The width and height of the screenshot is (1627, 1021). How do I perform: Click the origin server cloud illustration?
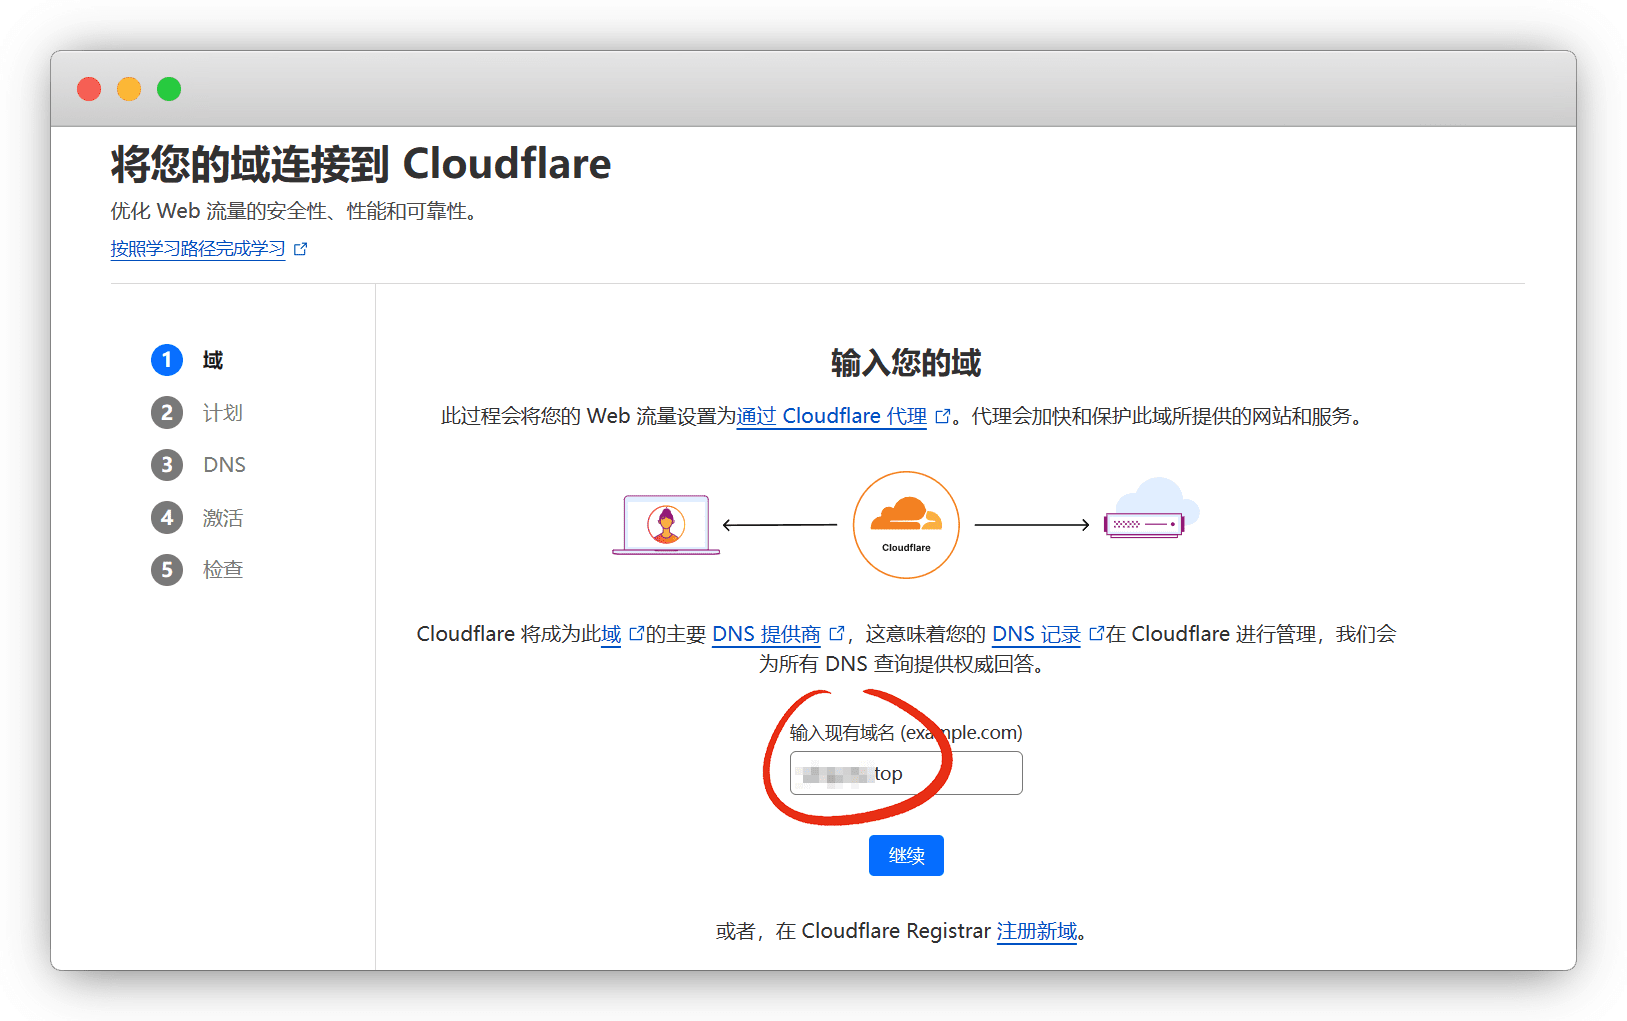click(x=1151, y=508)
